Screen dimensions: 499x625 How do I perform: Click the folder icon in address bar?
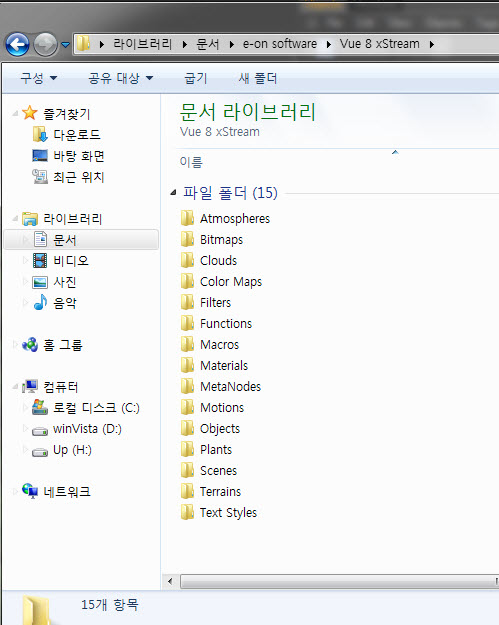point(83,43)
